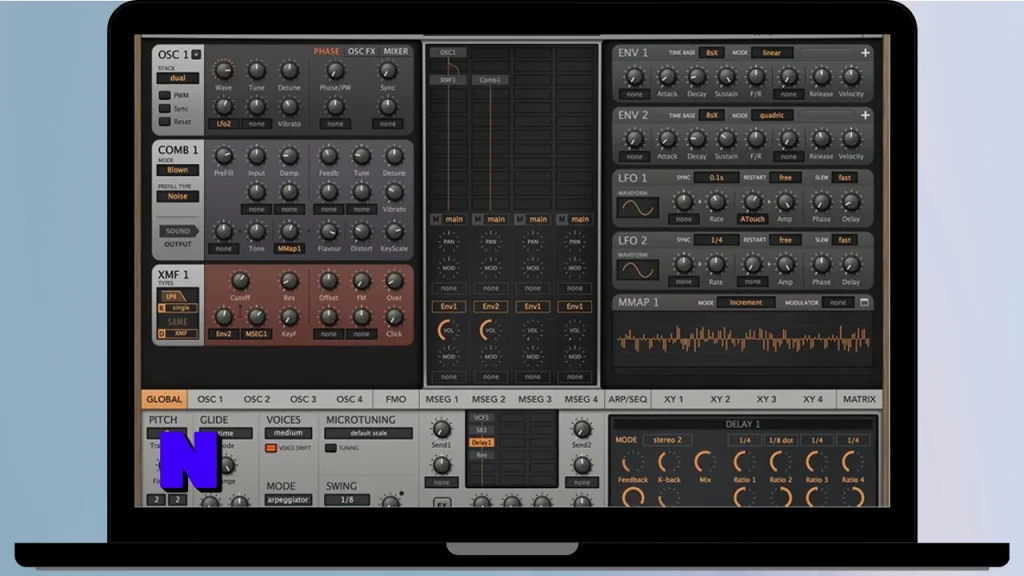The image size is (1024, 576).
Task: Open the MATRIX tab
Action: pos(859,399)
